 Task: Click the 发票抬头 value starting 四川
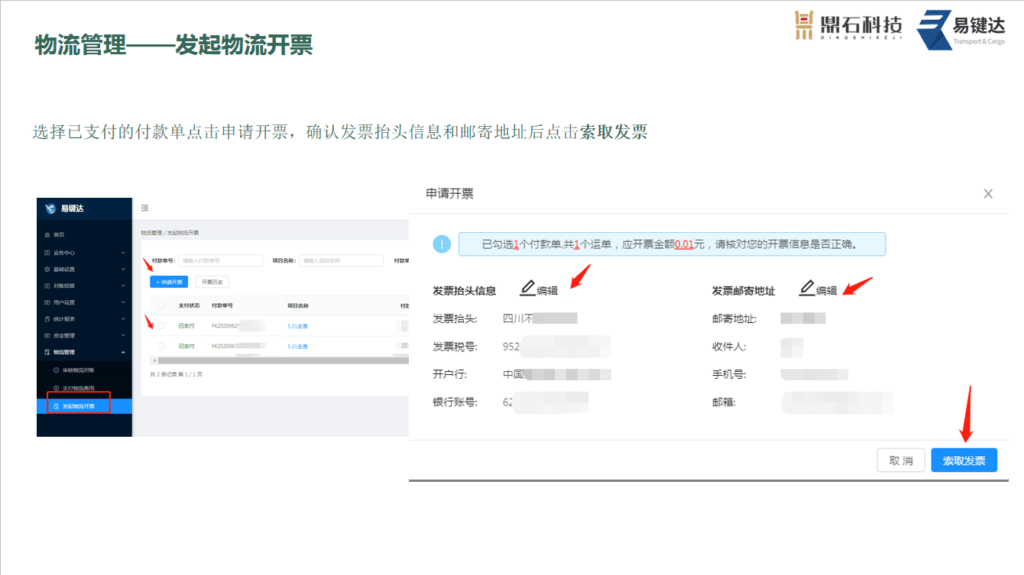click(x=540, y=318)
